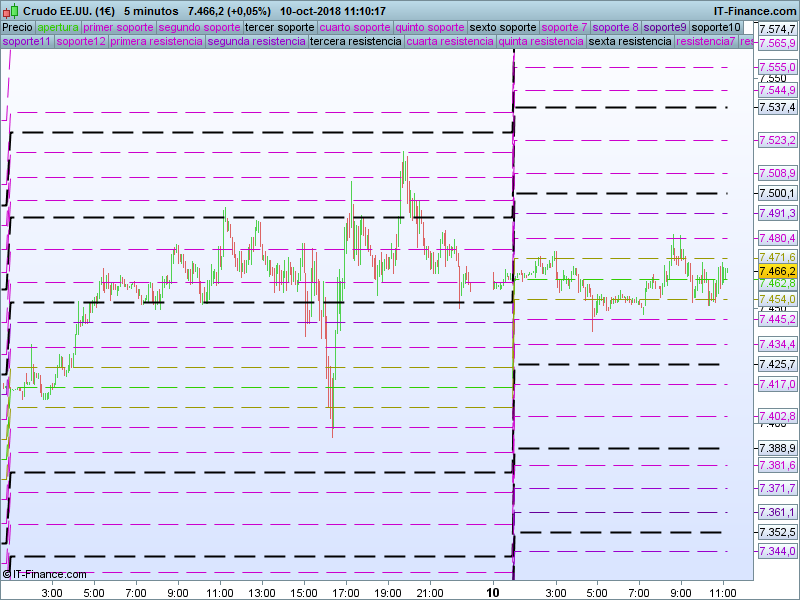Click the 'soporte10' legend label

click(x=716, y=27)
